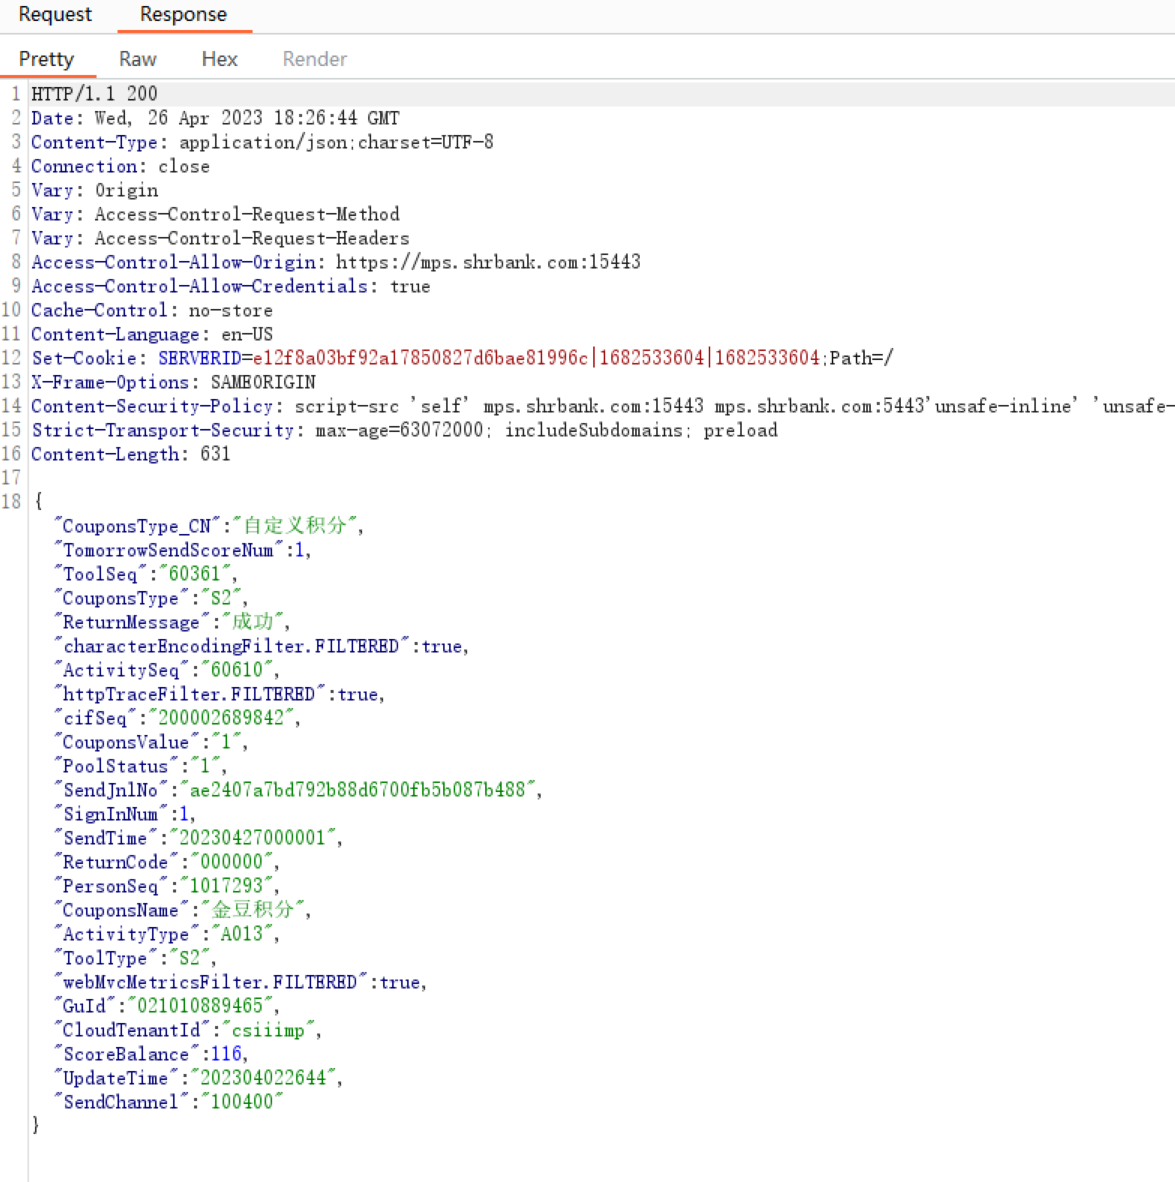Place cursor on HTTP/1.1 200 status line
Image resolution: width=1175 pixels, height=1182 pixels.
point(94,94)
